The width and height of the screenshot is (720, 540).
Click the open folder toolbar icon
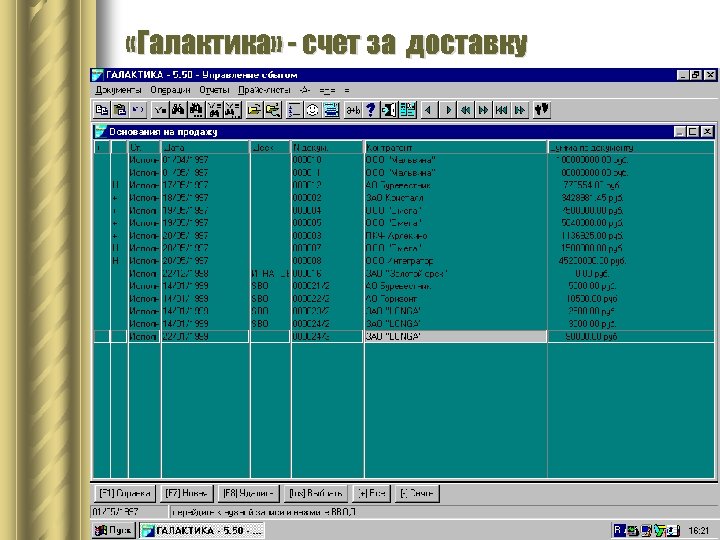(x=254, y=110)
